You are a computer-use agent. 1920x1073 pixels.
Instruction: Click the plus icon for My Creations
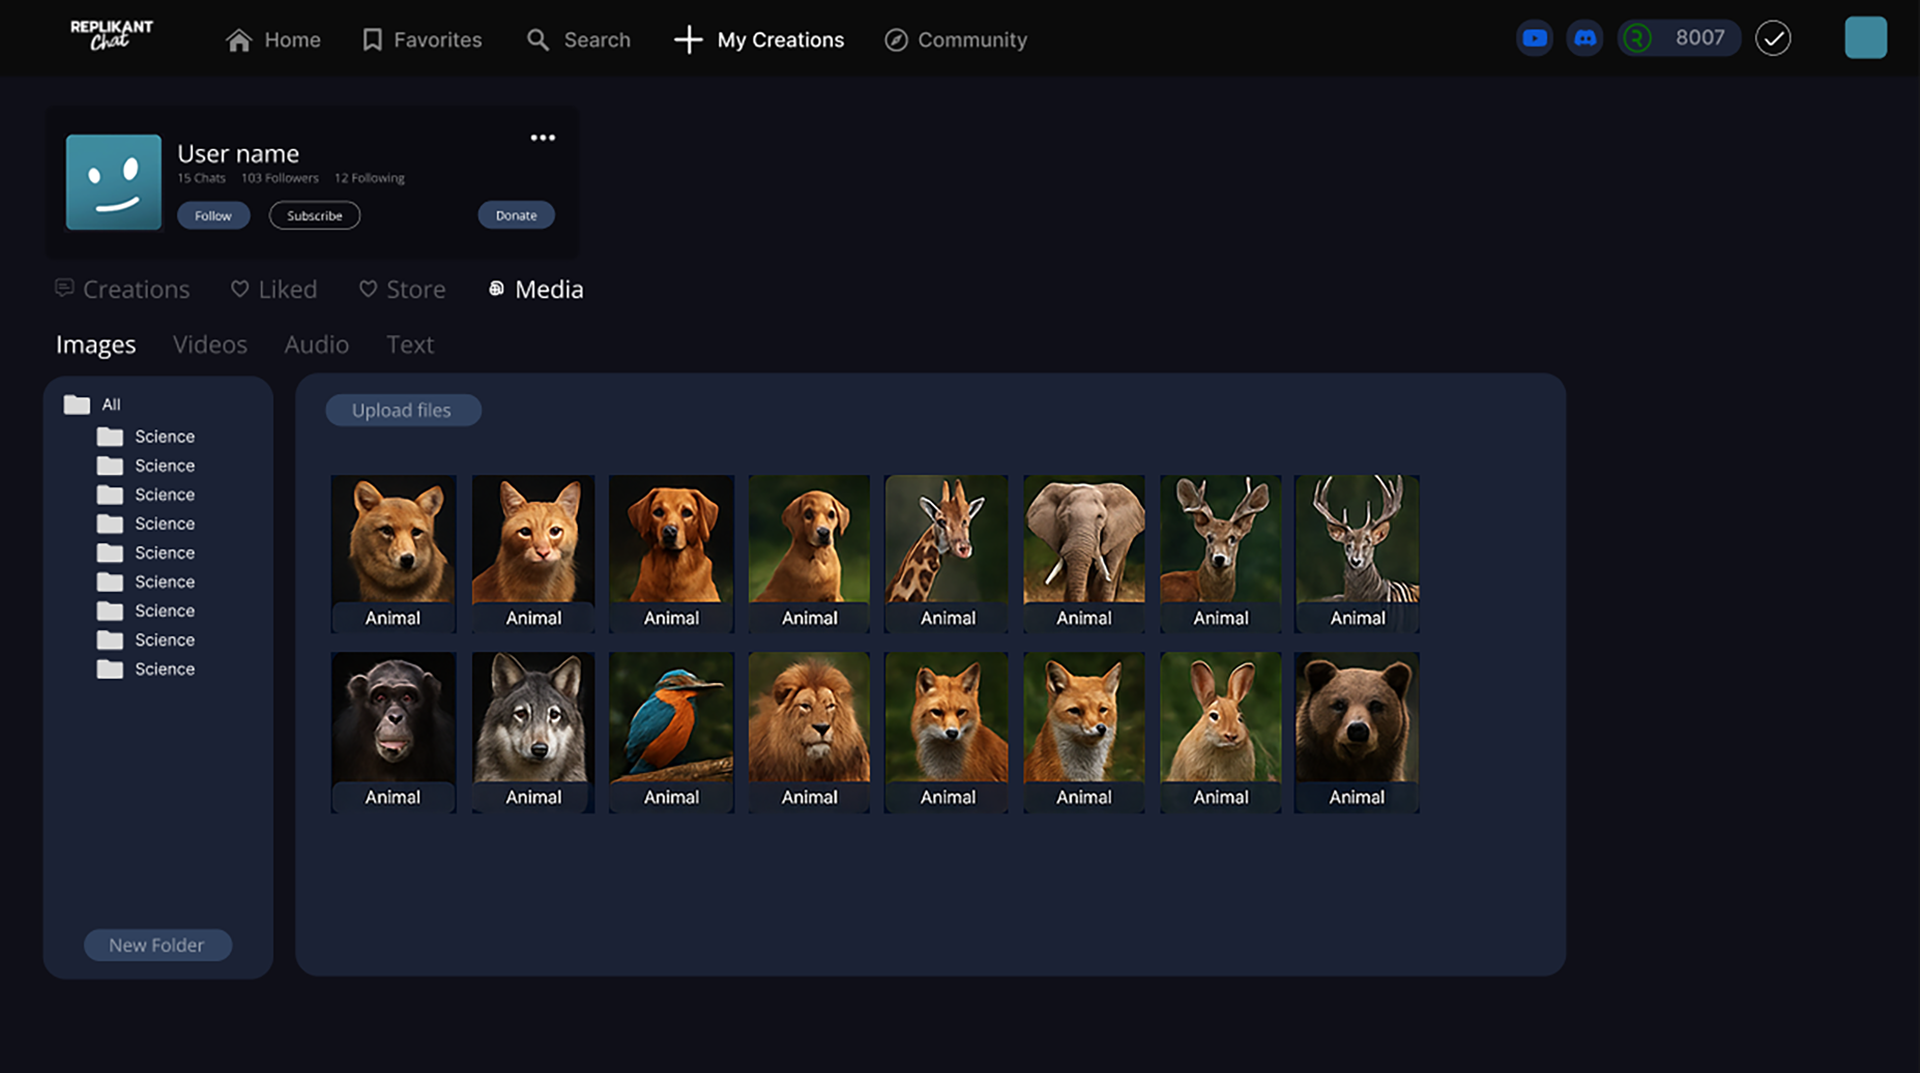click(687, 40)
